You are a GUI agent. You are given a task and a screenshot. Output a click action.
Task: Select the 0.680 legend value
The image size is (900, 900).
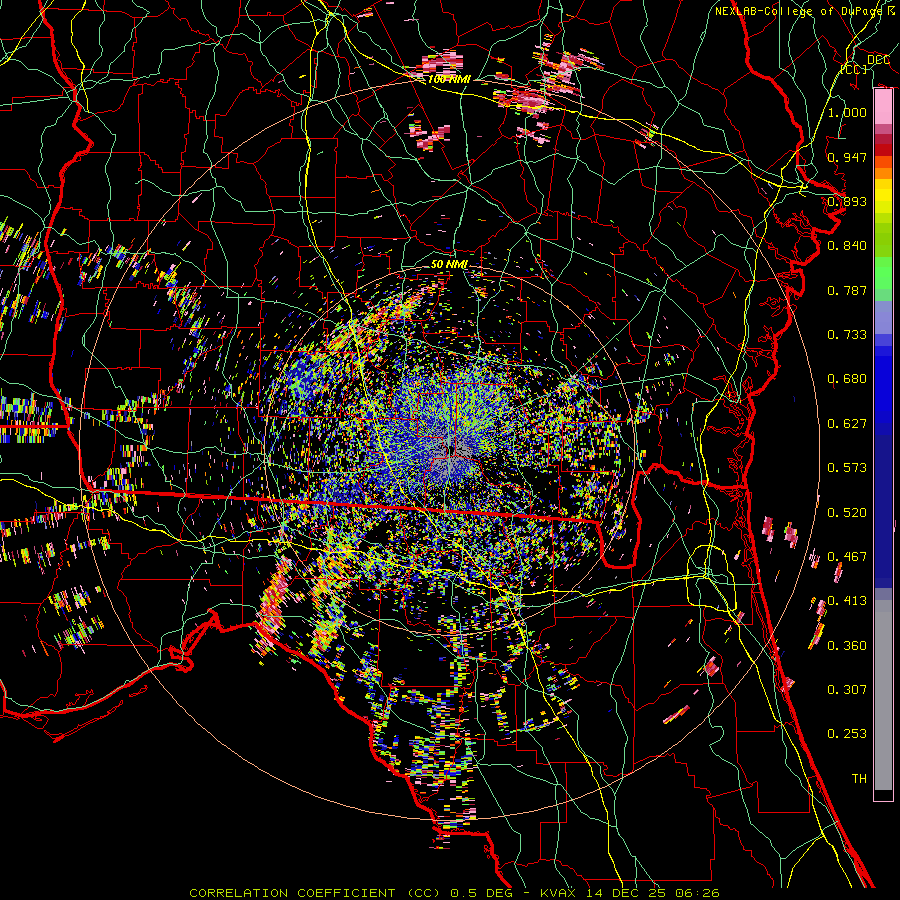[847, 379]
